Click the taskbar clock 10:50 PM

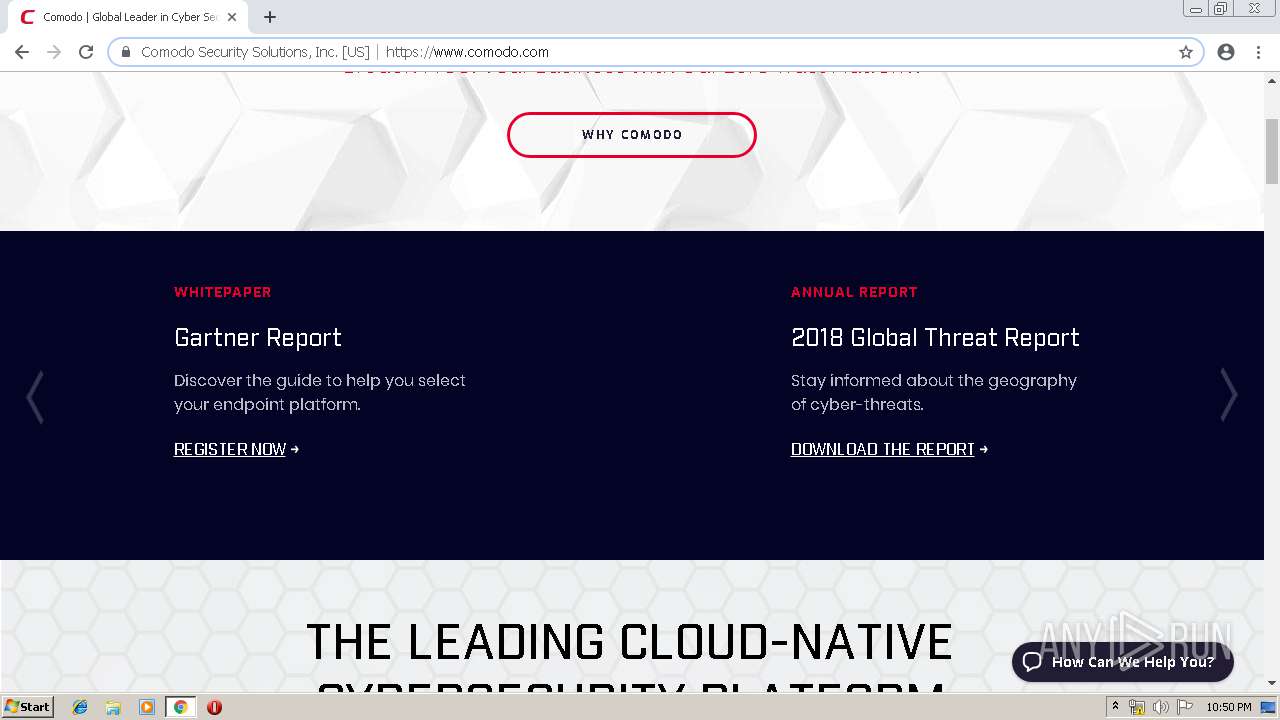click(x=1229, y=707)
